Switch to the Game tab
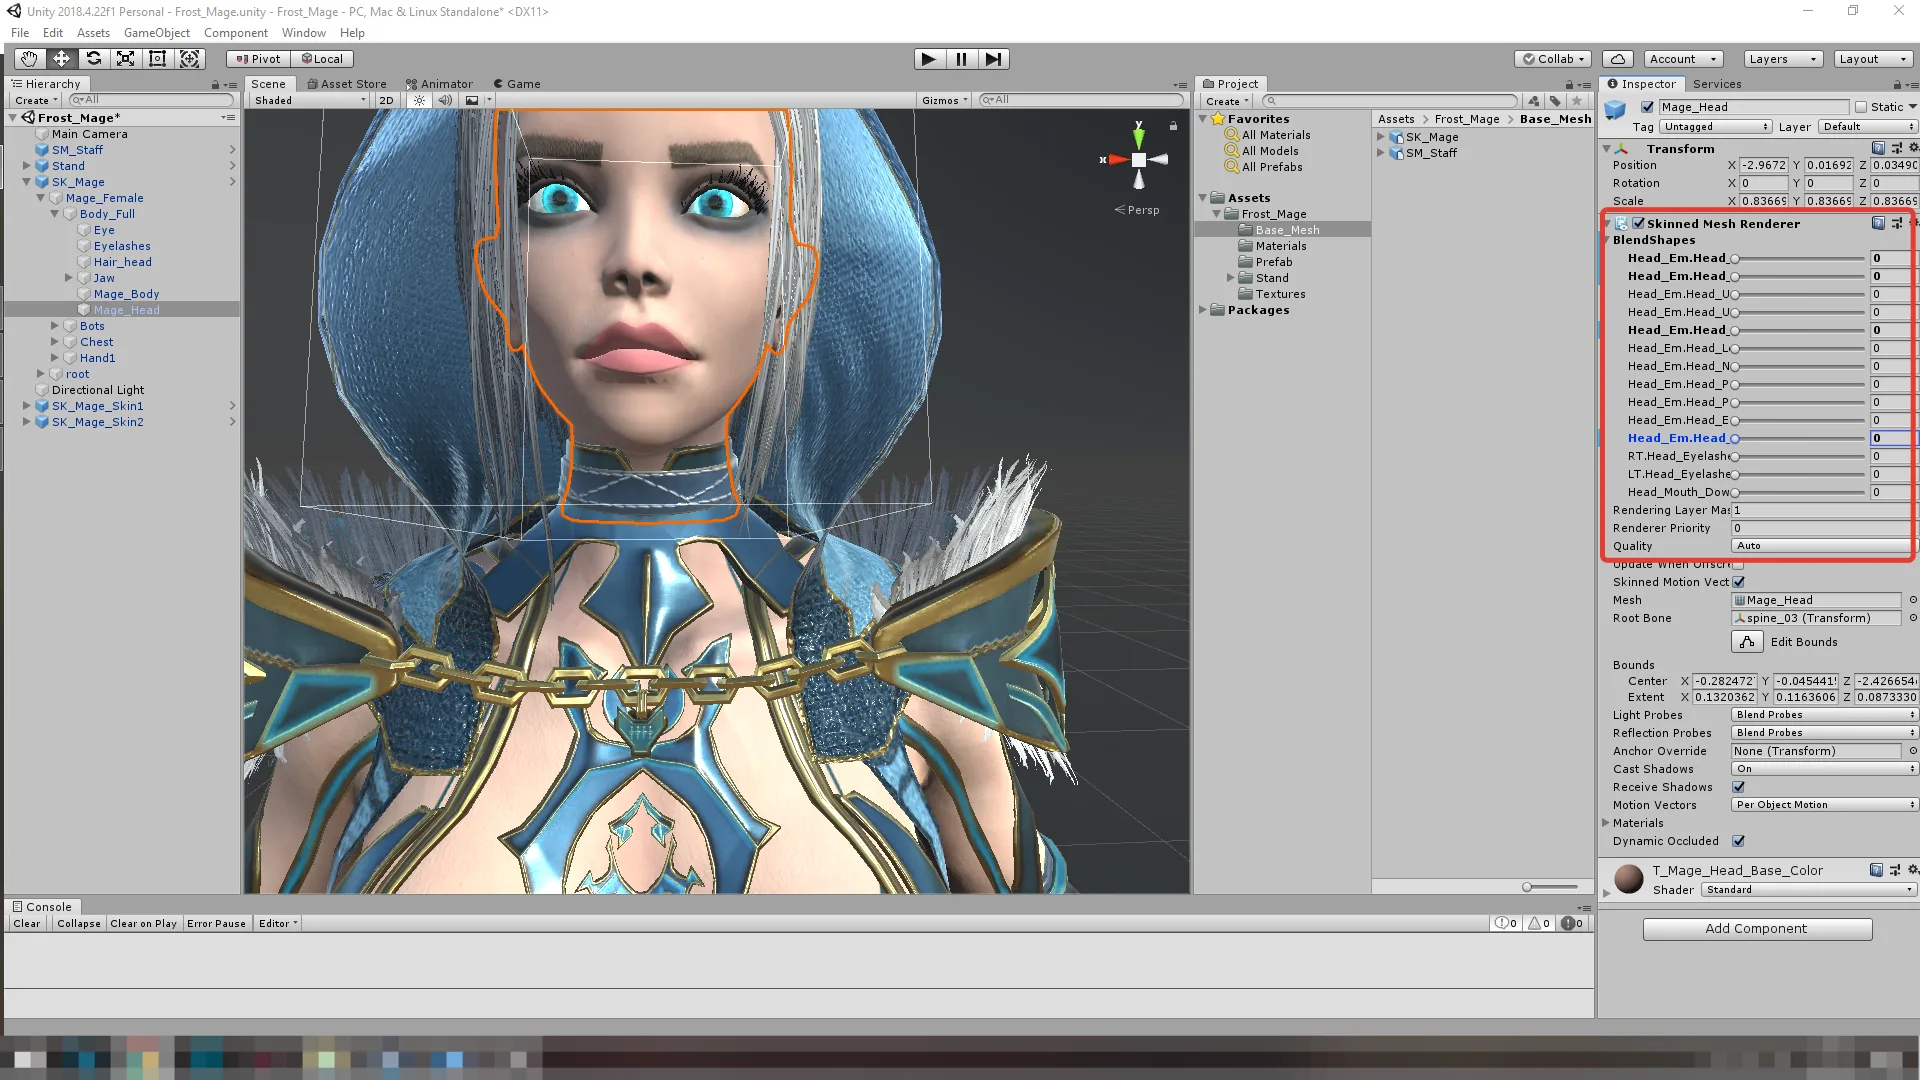The height and width of the screenshot is (1080, 1920). [x=517, y=84]
